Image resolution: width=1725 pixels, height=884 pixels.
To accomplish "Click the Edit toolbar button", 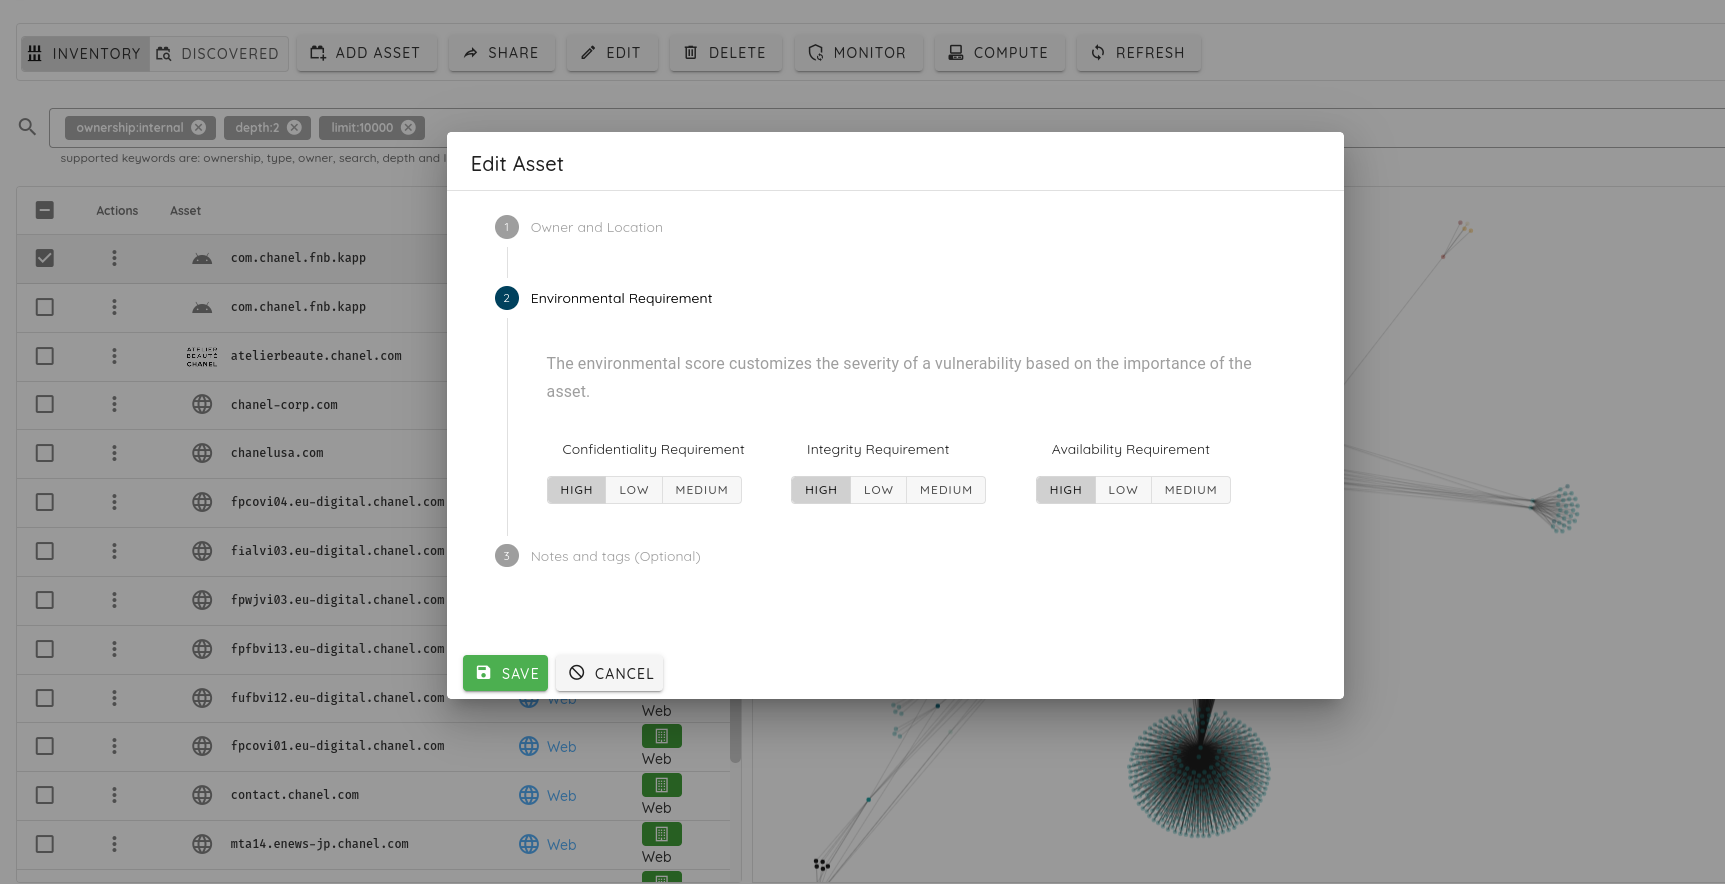I will click(x=612, y=53).
